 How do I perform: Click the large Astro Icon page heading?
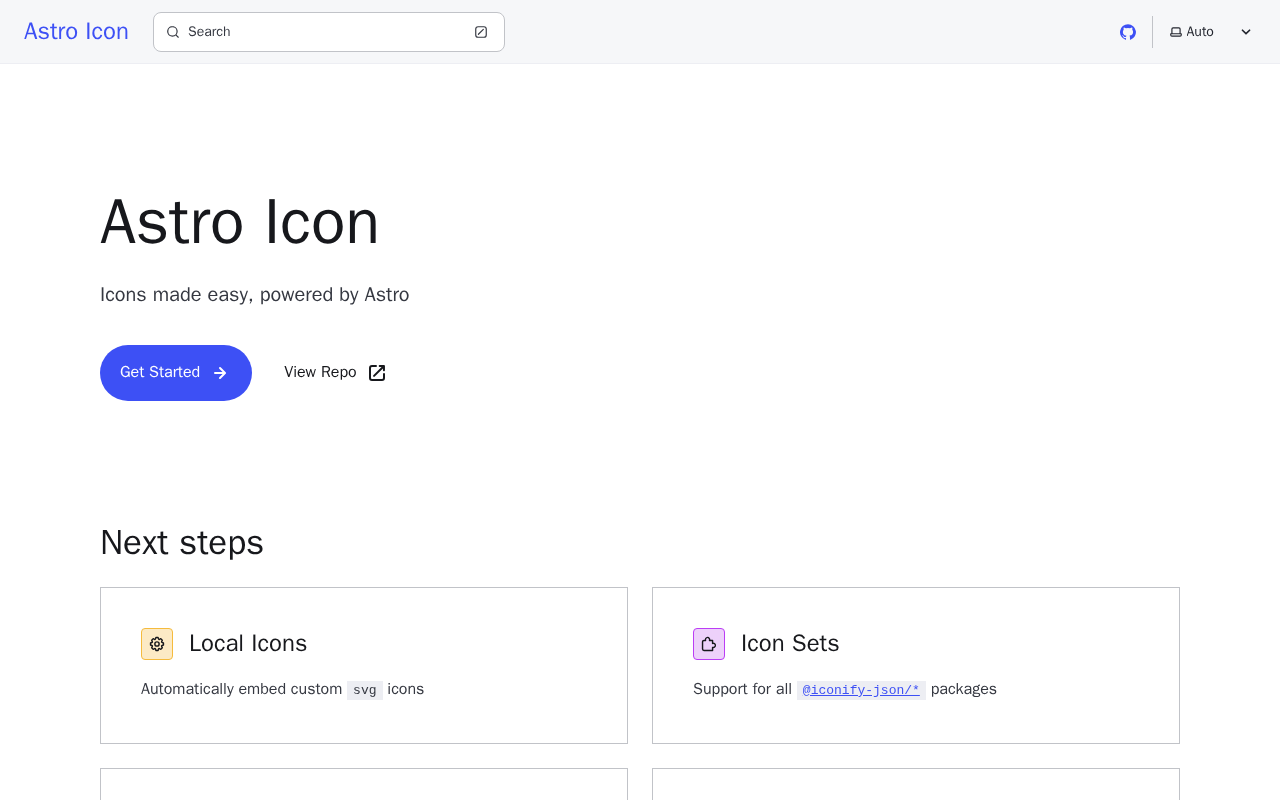[240, 222]
